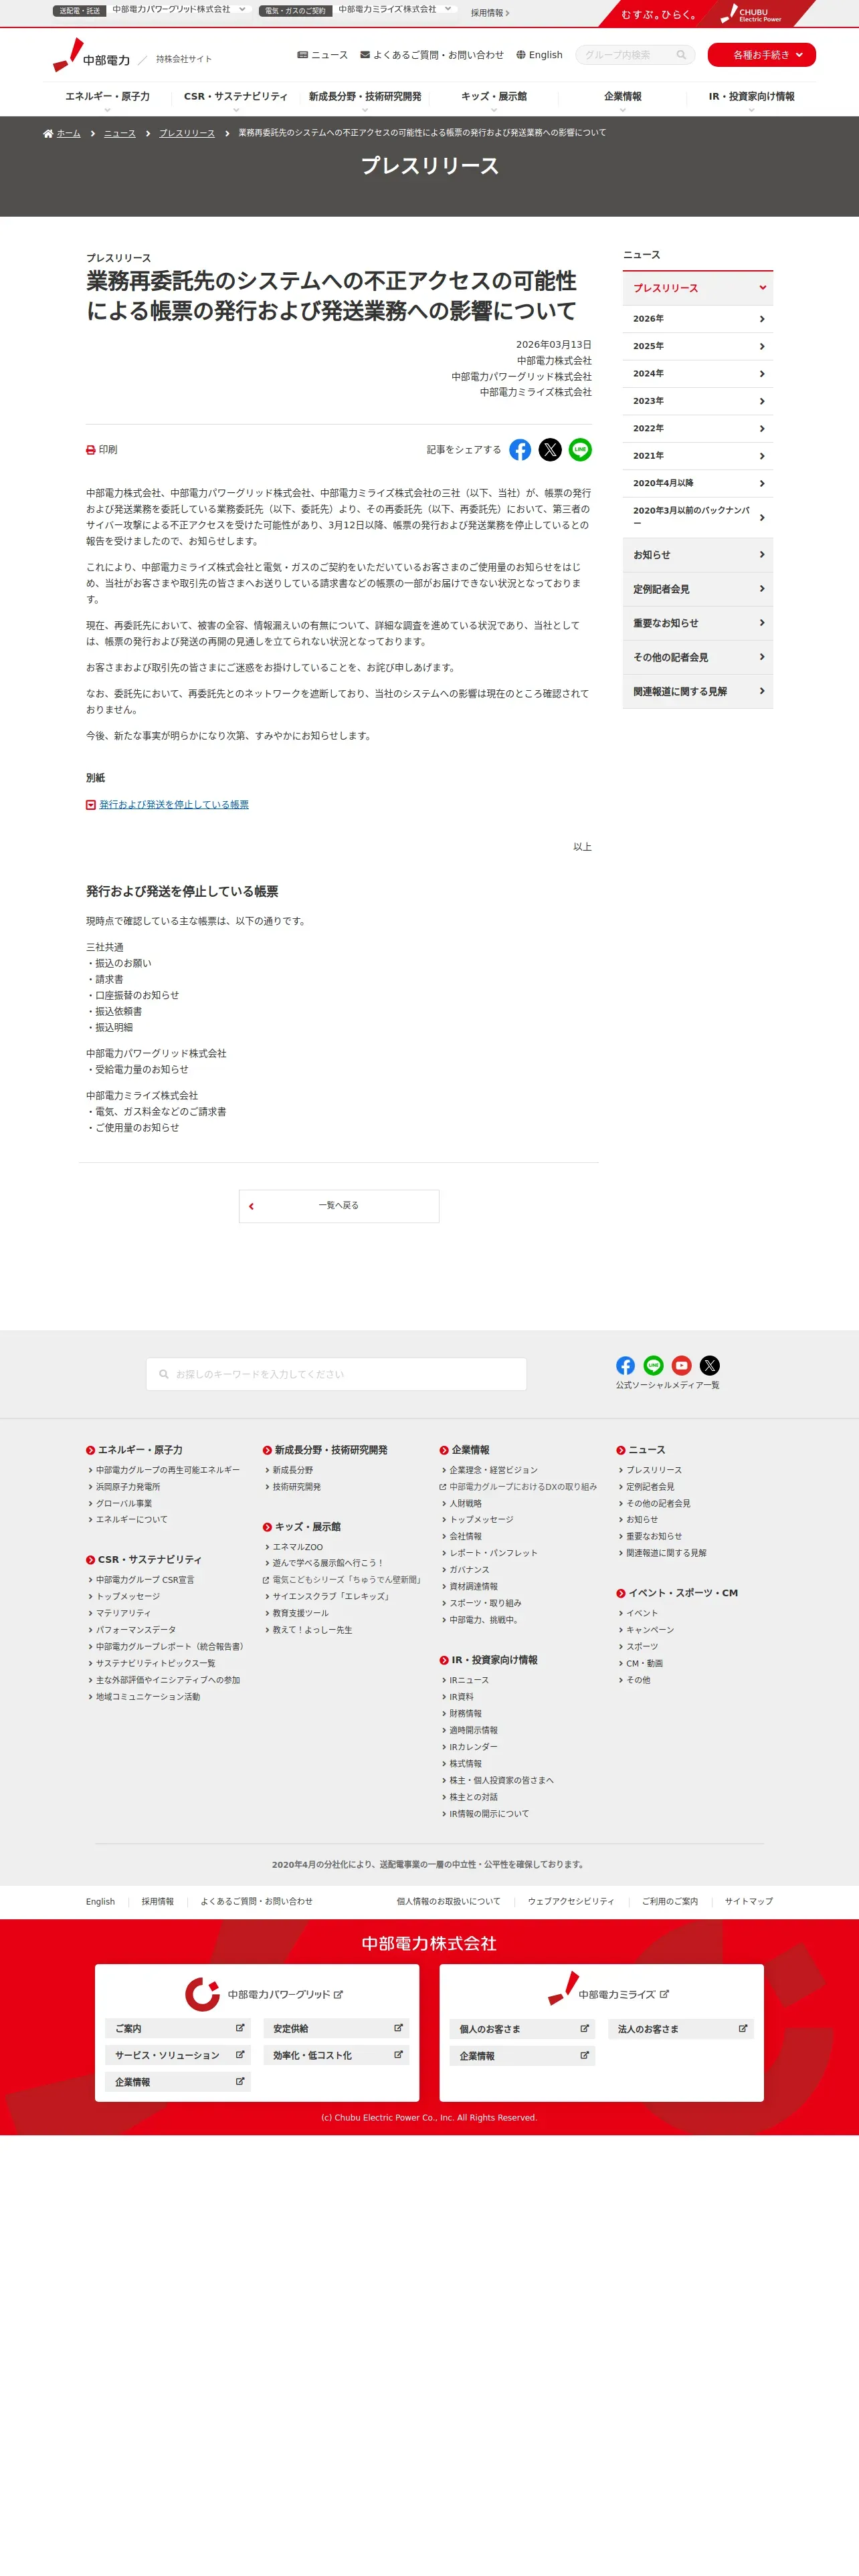
Task: Open お知らせ in sidebar
Action: pyautogui.click(x=697, y=555)
